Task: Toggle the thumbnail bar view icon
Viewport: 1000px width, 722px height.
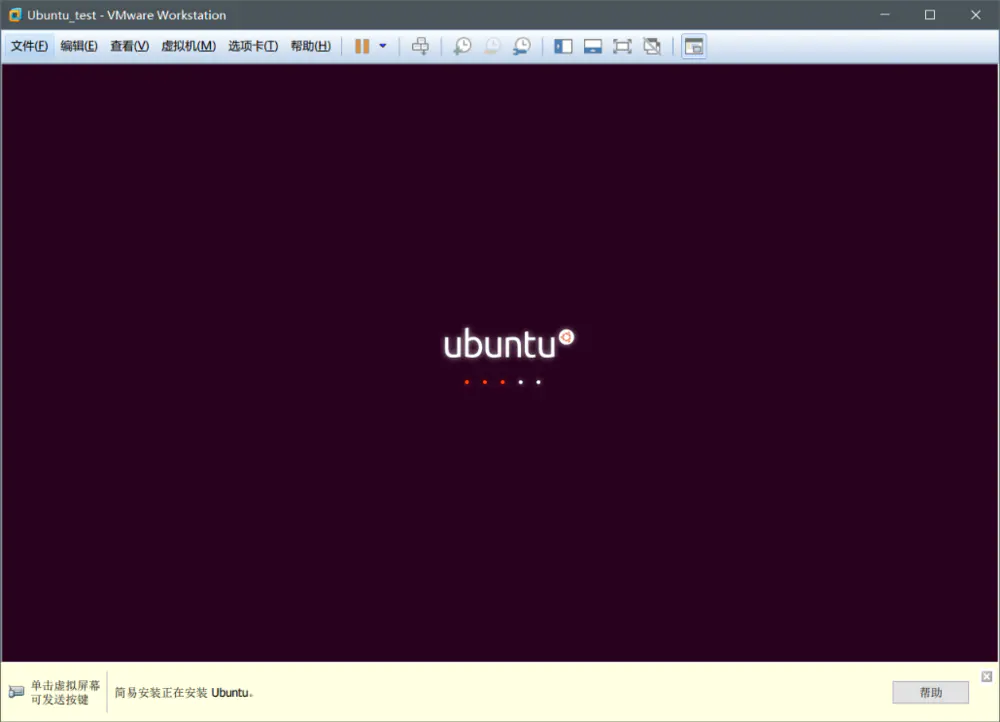Action: point(592,46)
